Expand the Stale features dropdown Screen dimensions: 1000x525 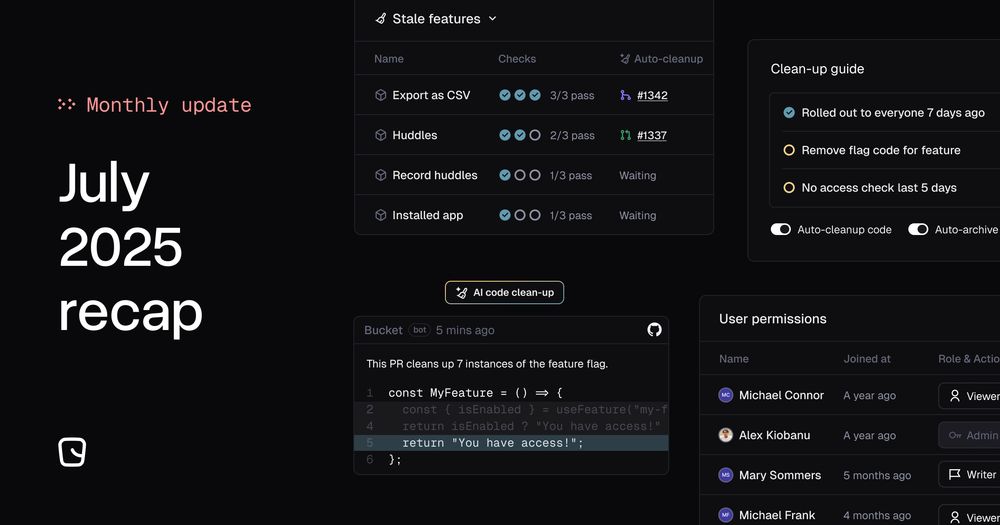[492, 19]
